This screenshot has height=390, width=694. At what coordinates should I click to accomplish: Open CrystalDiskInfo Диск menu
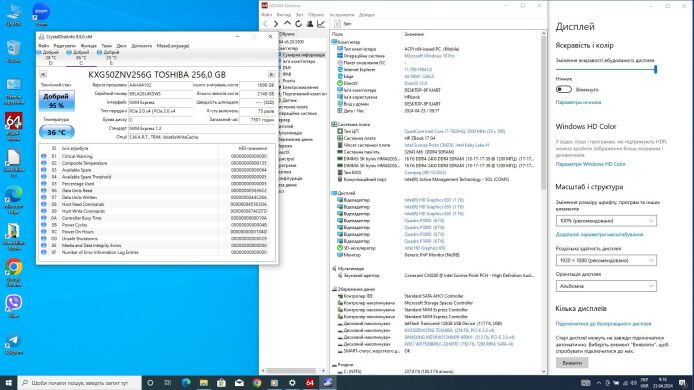(121, 46)
